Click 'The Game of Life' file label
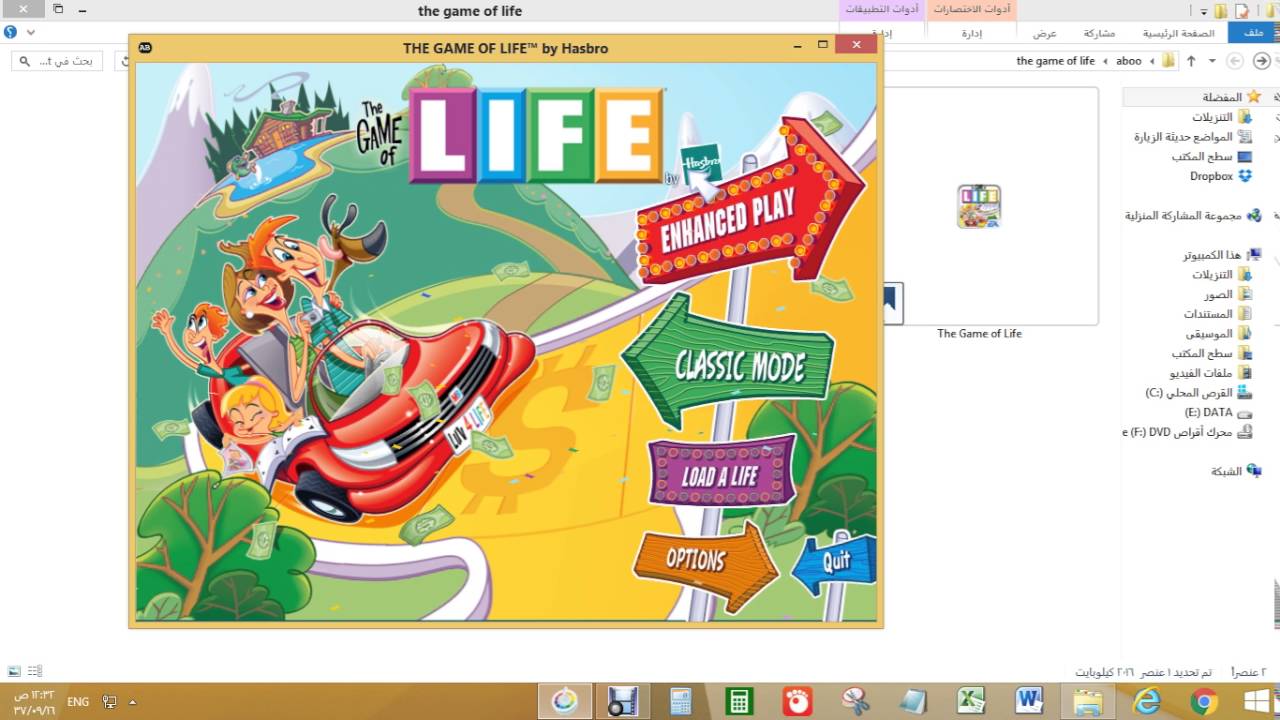The height and width of the screenshot is (720, 1280). point(979,334)
